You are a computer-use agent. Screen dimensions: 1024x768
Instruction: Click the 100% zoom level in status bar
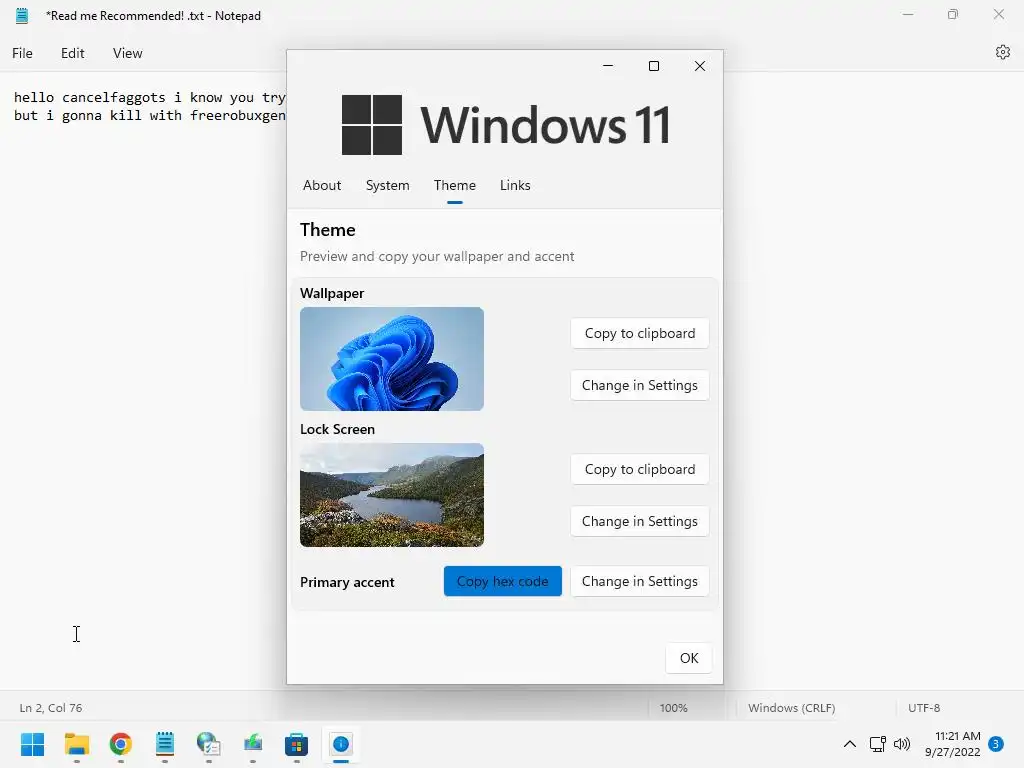[673, 708]
